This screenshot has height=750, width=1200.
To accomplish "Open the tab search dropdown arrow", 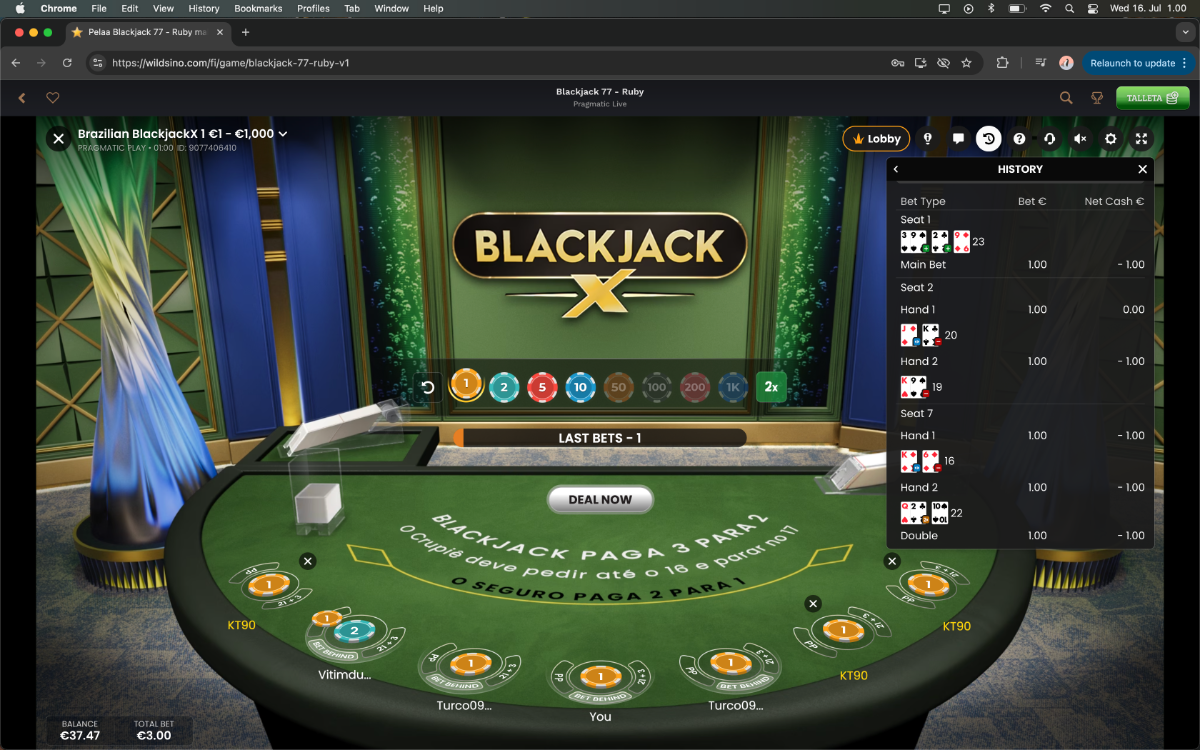I will [x=1186, y=32].
